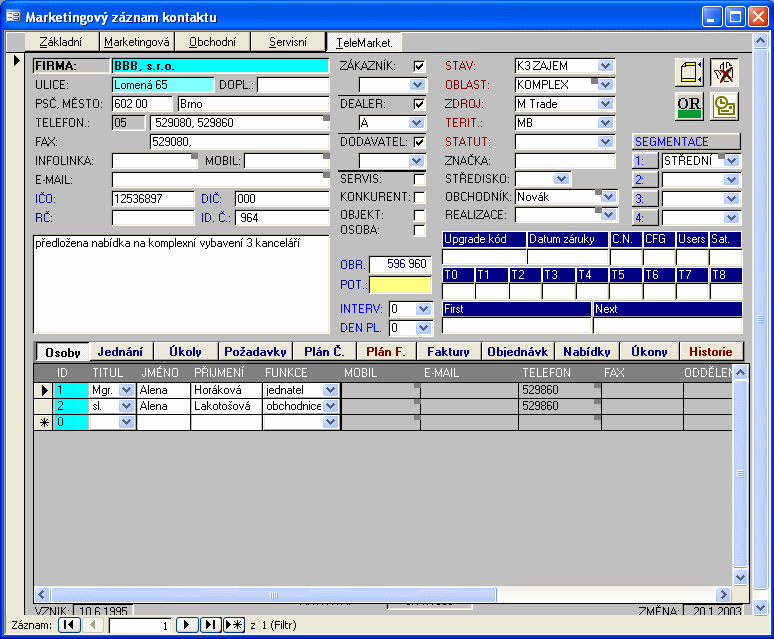Open the STŘEDISKO dropdown
This screenshot has width=774, height=639.
tap(561, 179)
